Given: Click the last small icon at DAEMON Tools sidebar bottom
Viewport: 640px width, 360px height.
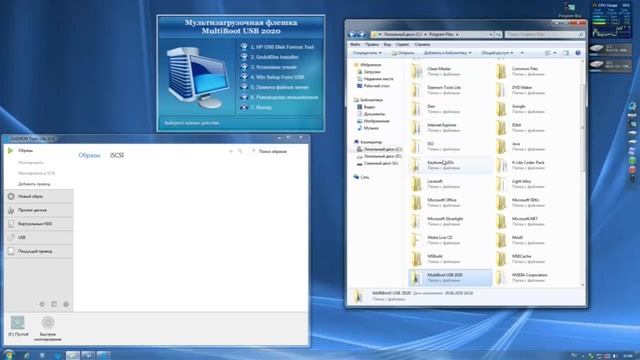Looking at the screenshot, I should pyautogui.click(x=66, y=304).
